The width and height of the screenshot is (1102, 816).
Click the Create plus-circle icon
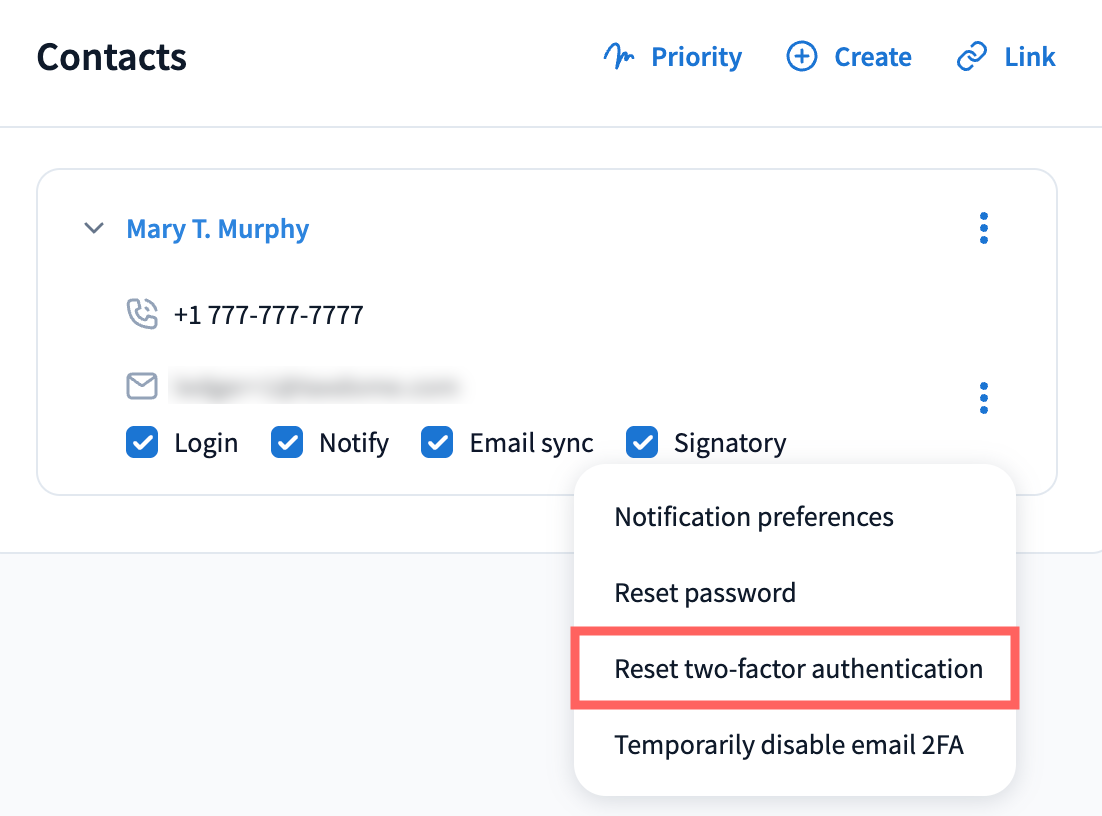(802, 57)
